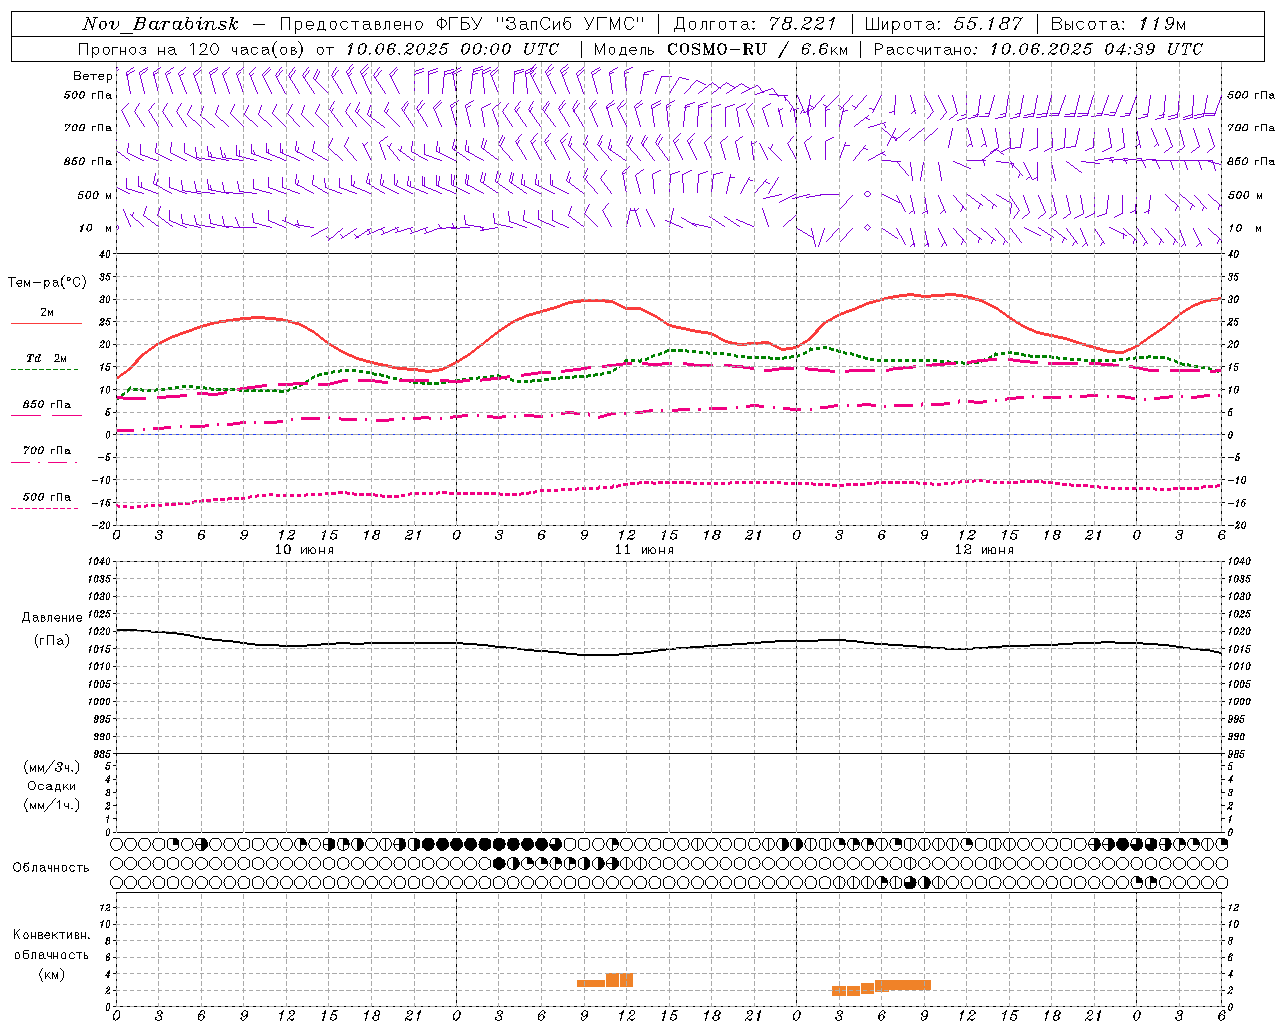This screenshot has height=1024, width=1280.
Task: Click the Тем-ра(°C) panel label
Action: (47, 283)
